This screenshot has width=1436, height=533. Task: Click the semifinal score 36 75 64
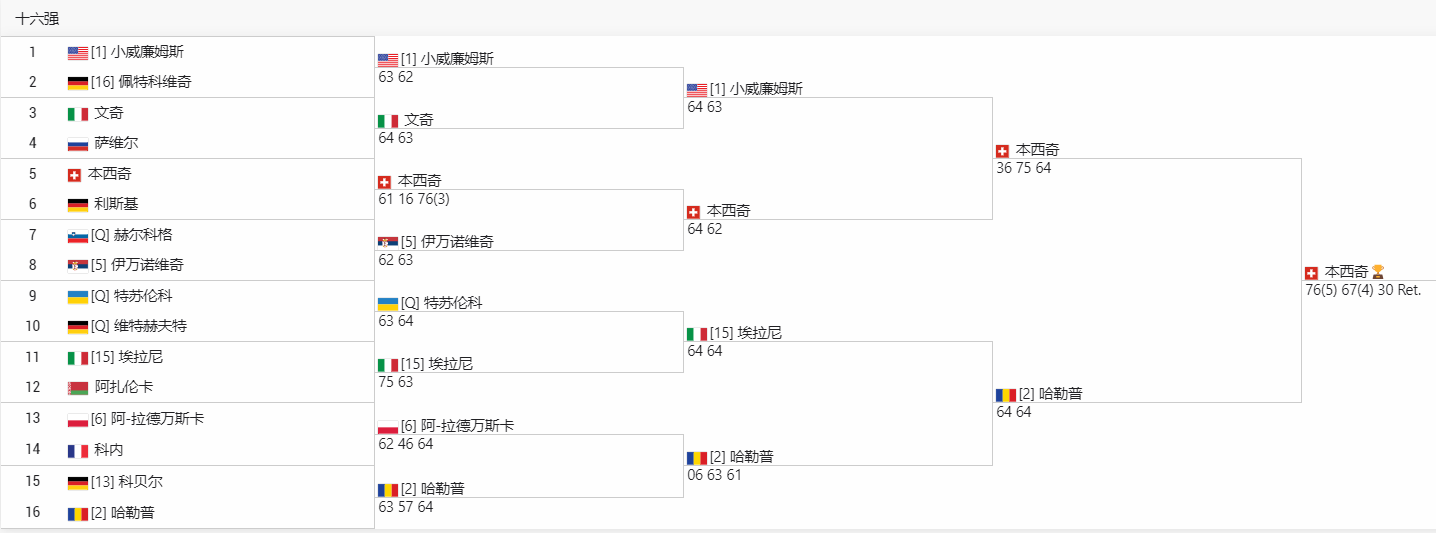coord(1024,168)
